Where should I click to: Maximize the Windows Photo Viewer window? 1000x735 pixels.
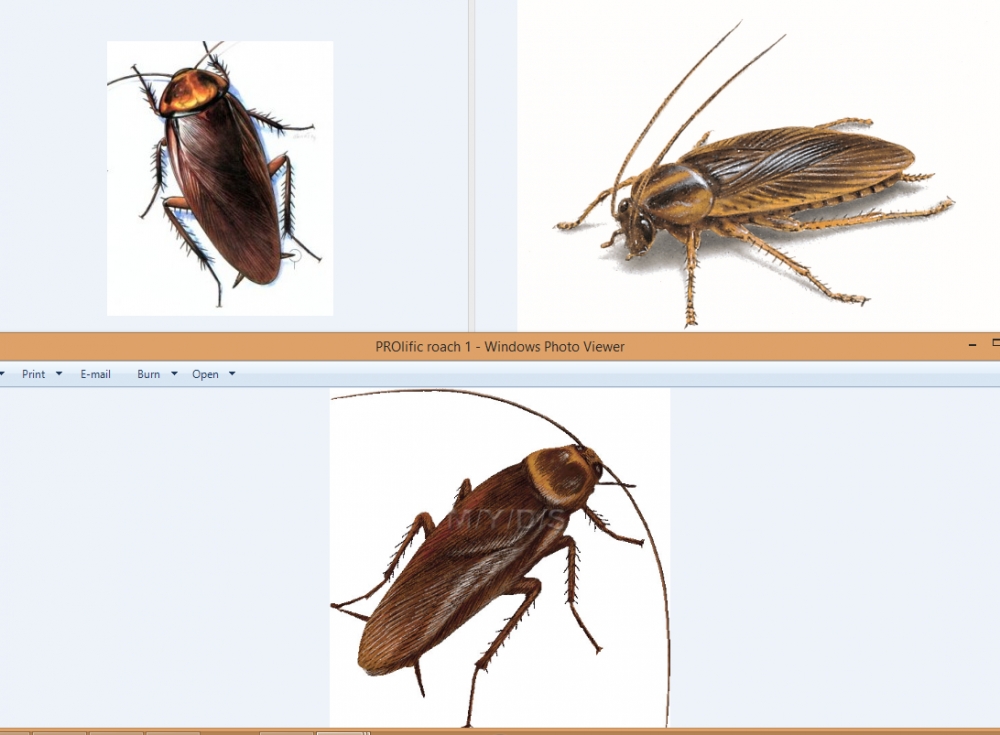[x=995, y=345]
